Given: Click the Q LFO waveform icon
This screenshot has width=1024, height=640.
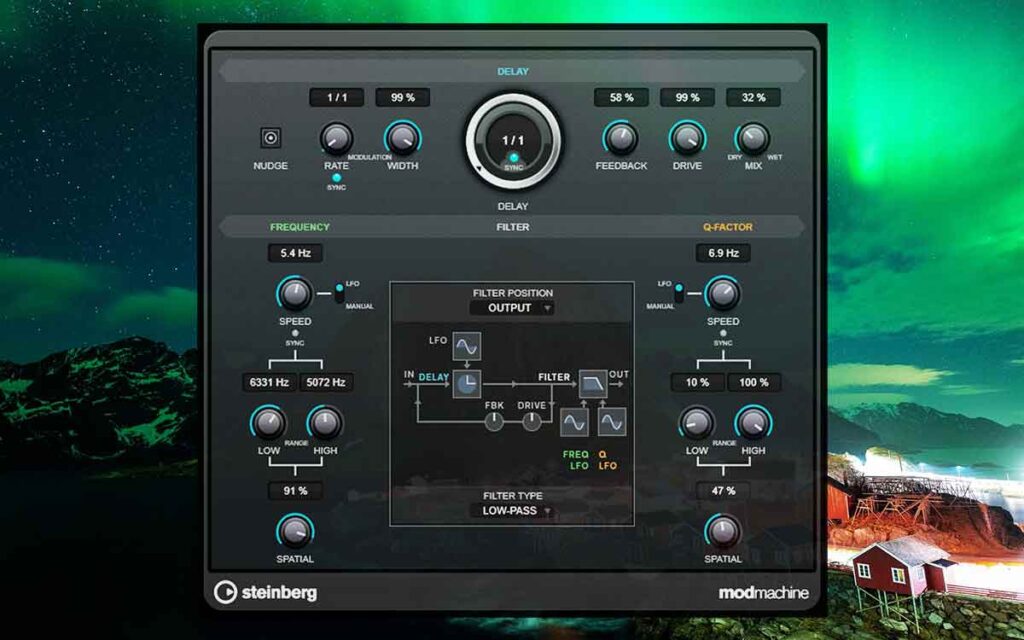Looking at the screenshot, I should coord(611,423).
